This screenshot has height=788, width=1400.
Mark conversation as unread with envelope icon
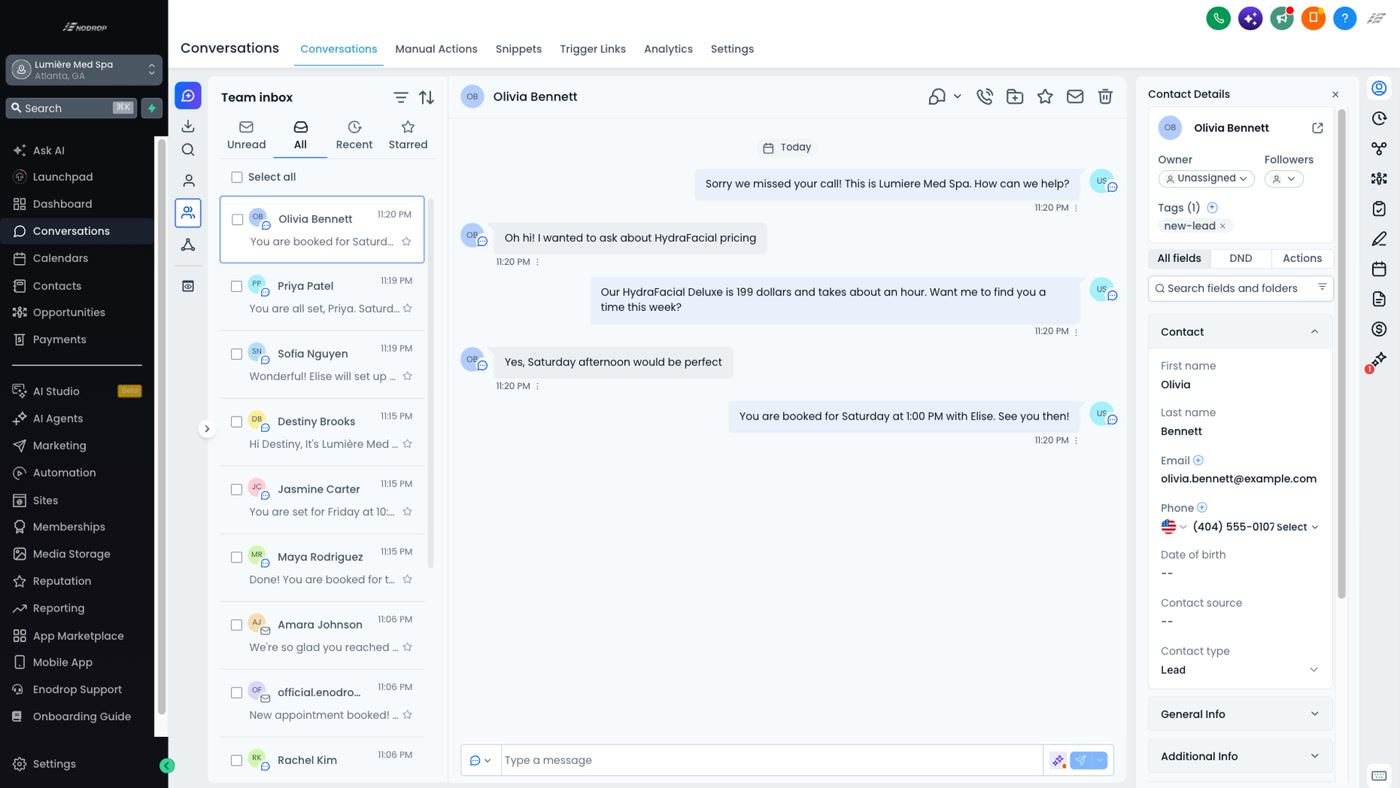click(x=1075, y=97)
